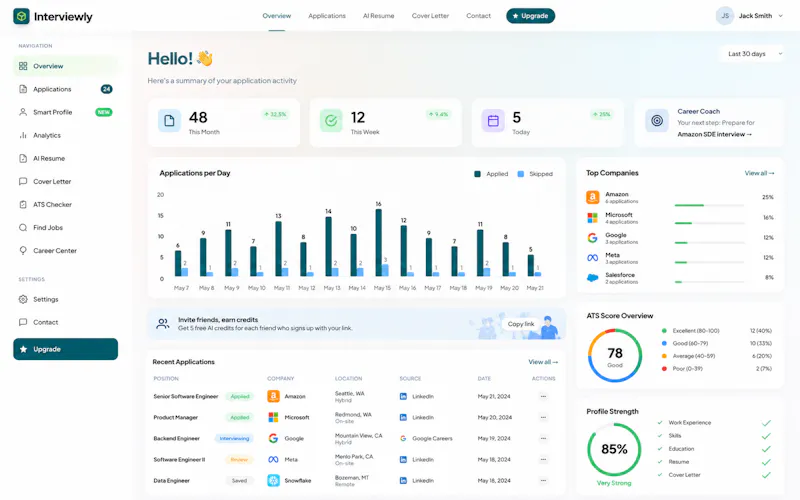Viewport: 800px width, 500px height.
Task: Toggle the Skipped series in chart legend
Action: pyautogui.click(x=535, y=174)
